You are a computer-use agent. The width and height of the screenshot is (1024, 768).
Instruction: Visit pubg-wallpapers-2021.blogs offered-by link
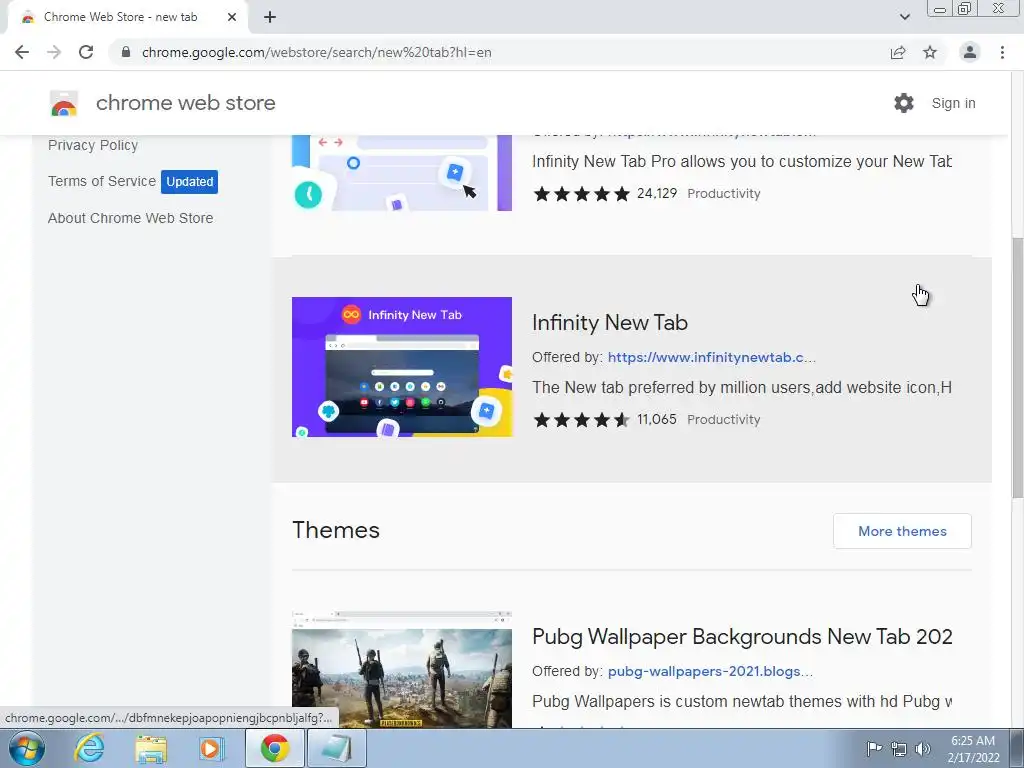711,671
